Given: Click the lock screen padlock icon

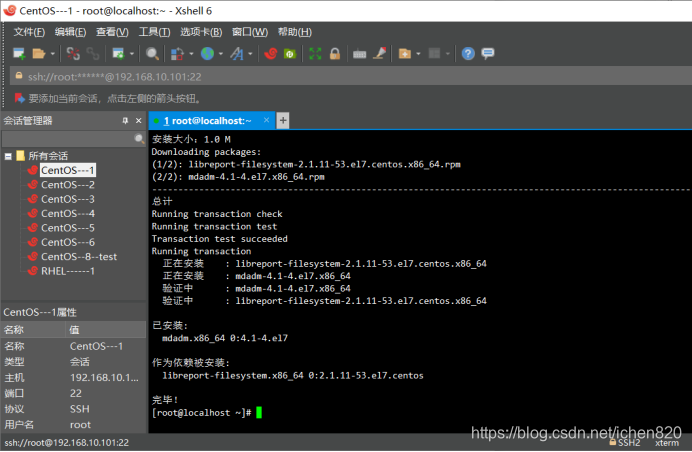Looking at the screenshot, I should click(335, 54).
